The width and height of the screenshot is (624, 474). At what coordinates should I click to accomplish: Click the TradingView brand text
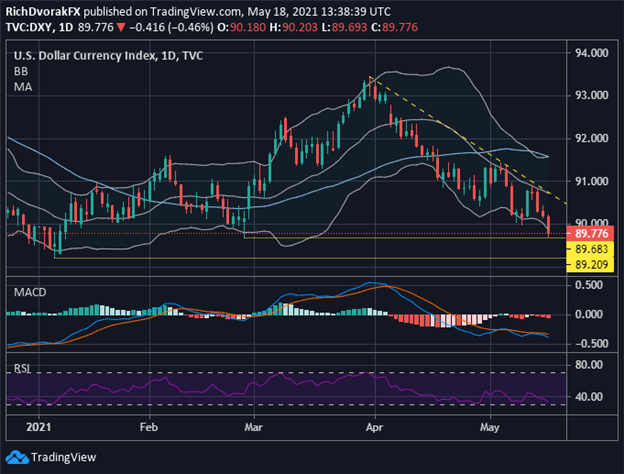click(64, 457)
